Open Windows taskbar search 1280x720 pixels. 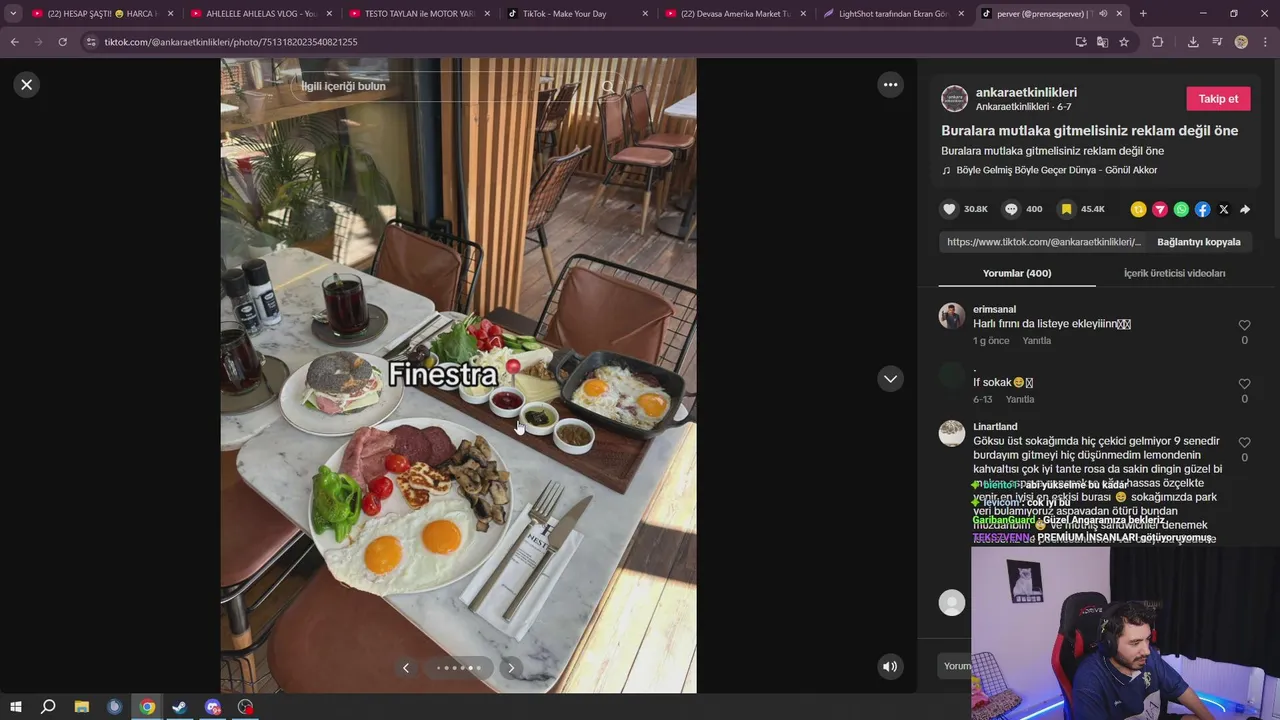(x=48, y=707)
